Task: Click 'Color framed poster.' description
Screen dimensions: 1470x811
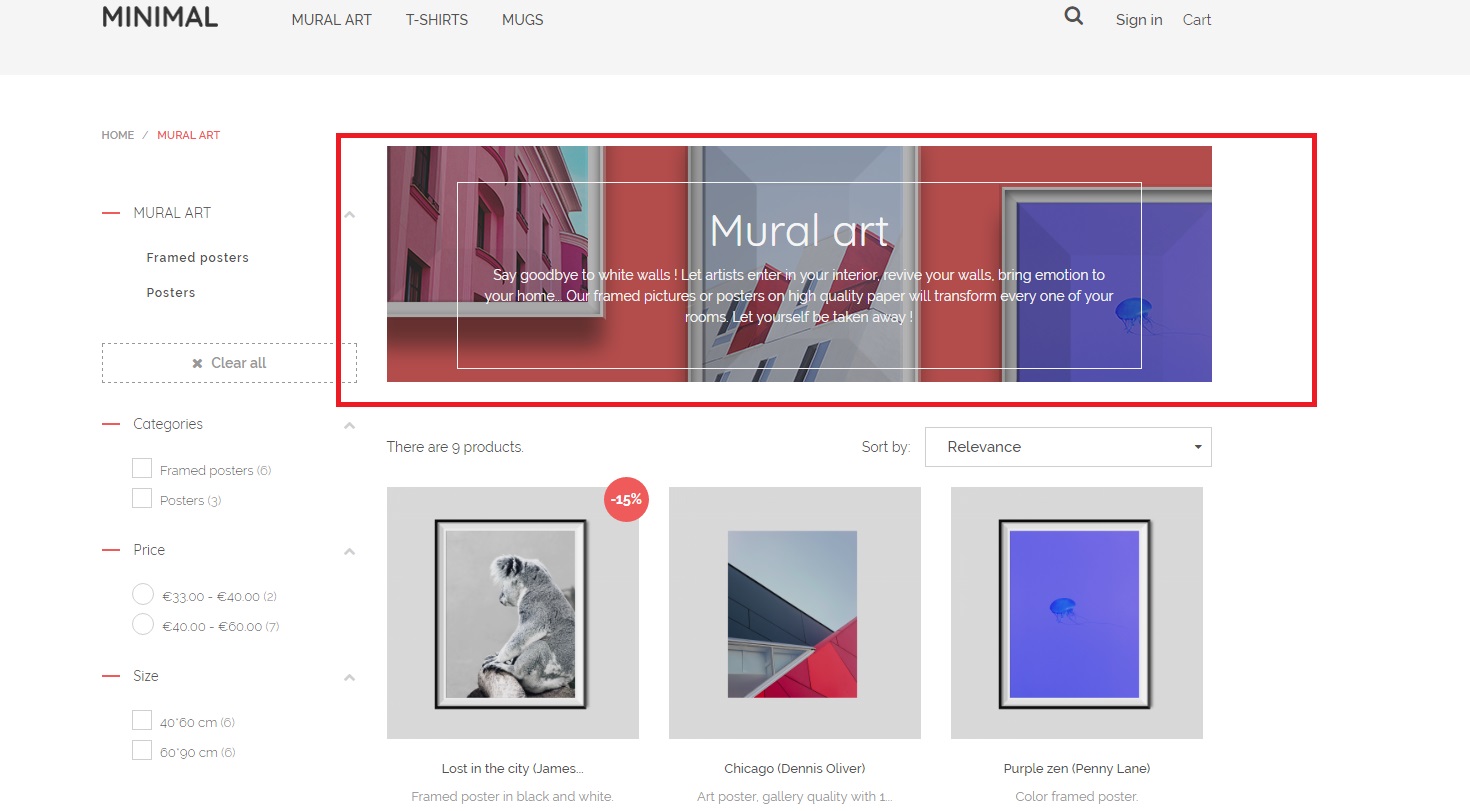Action: coord(1077,797)
